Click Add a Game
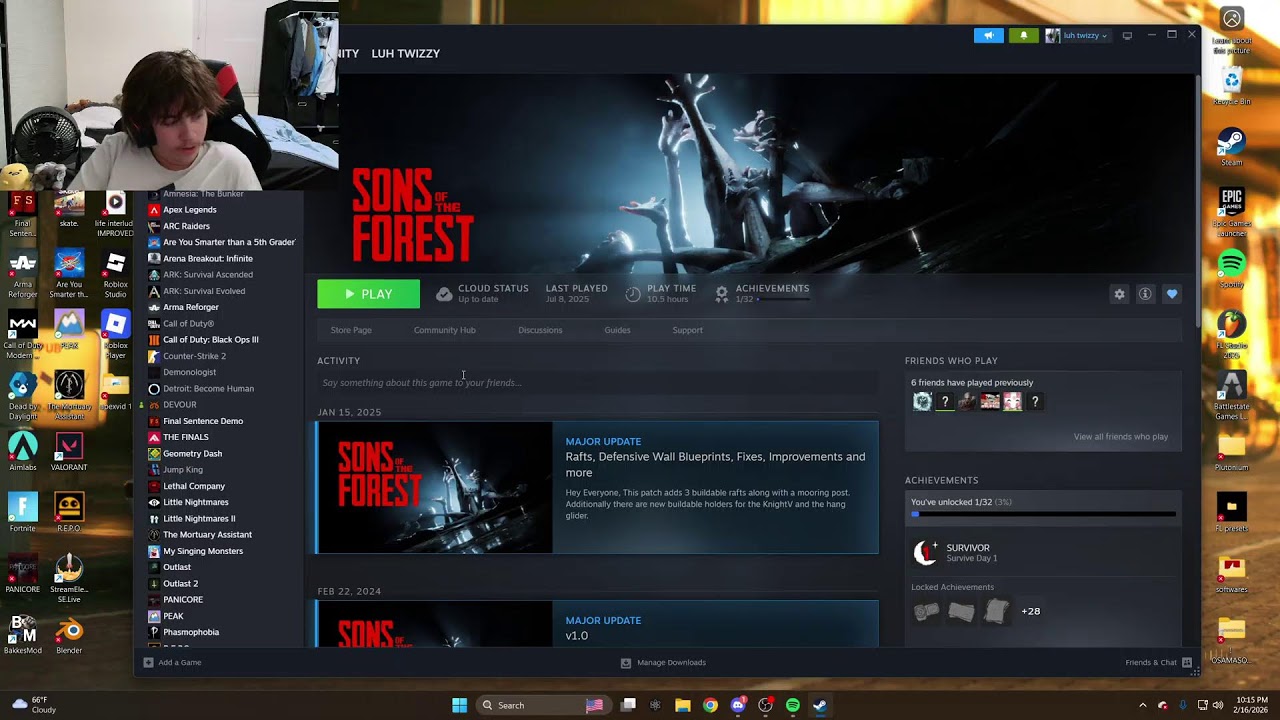 tap(172, 662)
